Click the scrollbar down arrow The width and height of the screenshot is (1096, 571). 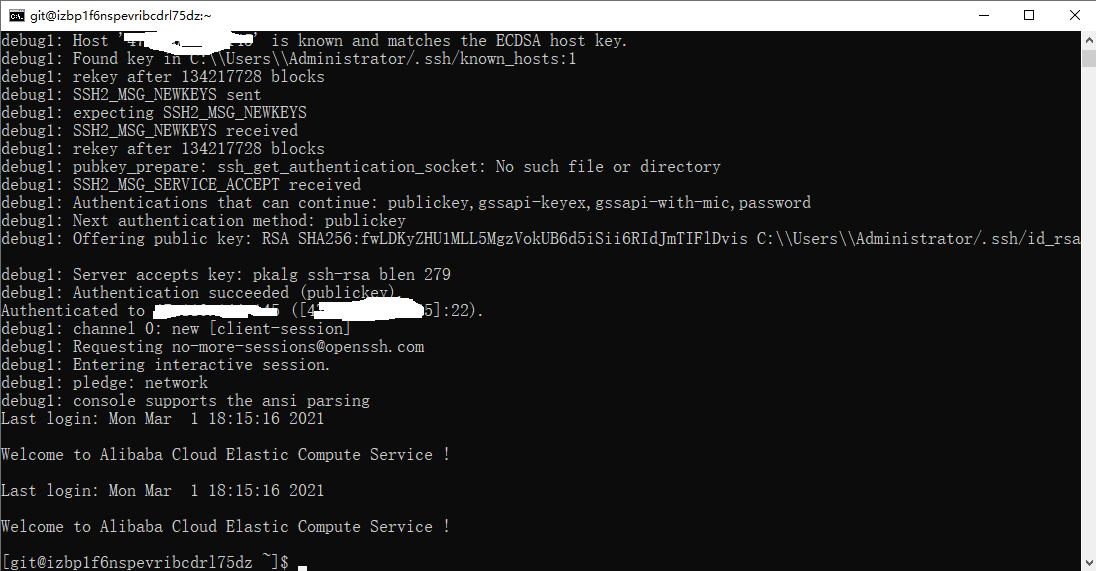coord(1088,563)
